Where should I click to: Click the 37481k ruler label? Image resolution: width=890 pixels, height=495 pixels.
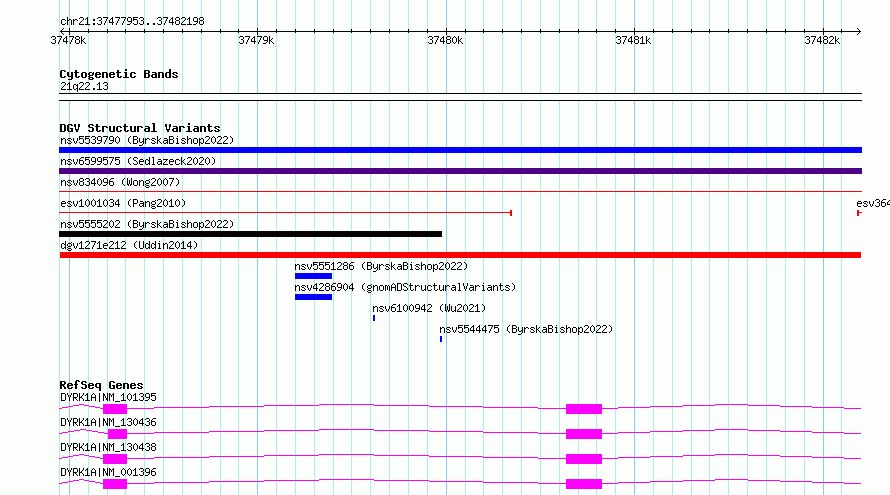(633, 40)
